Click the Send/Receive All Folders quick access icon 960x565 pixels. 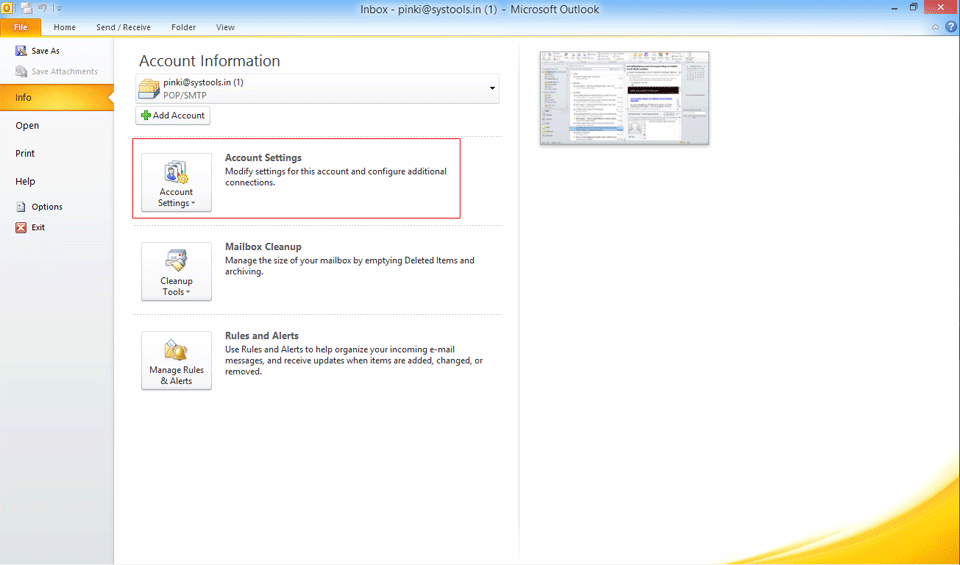[x=26, y=8]
